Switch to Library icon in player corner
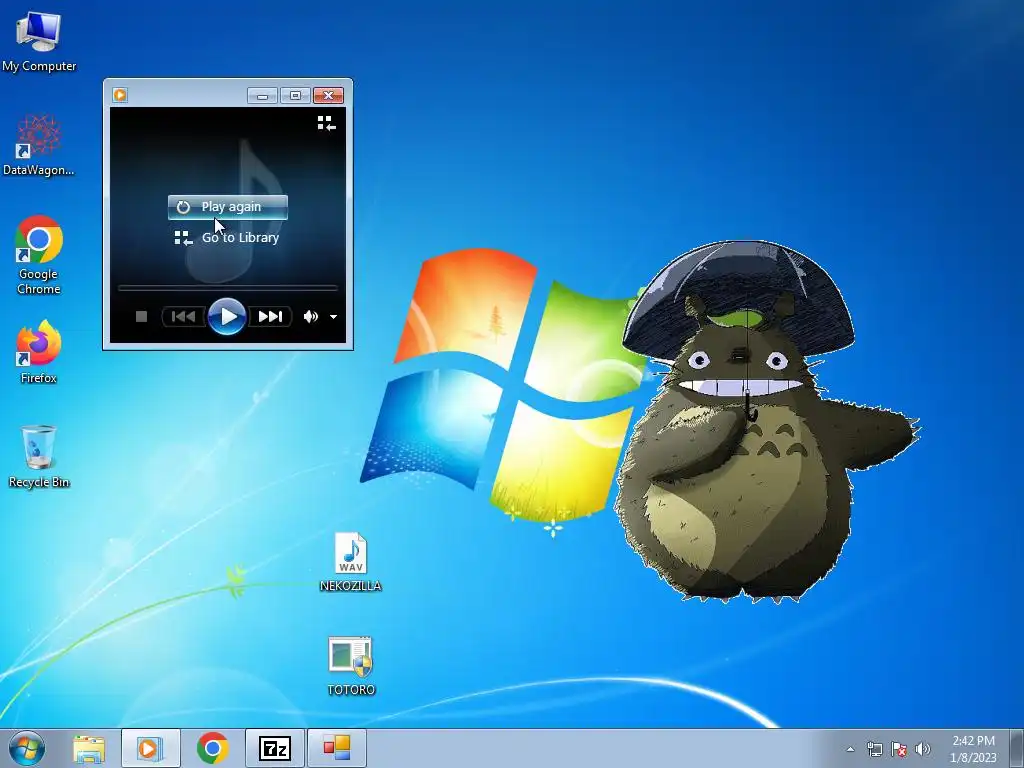 [327, 123]
